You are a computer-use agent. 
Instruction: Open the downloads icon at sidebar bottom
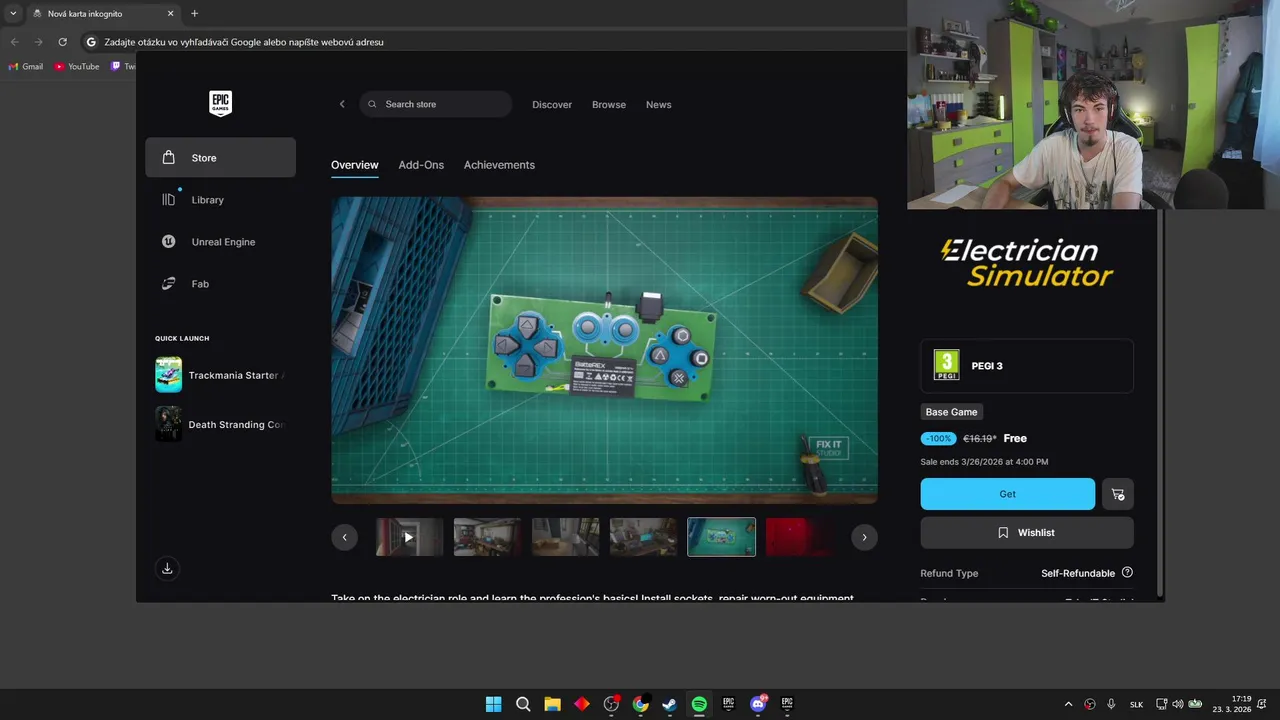167,569
